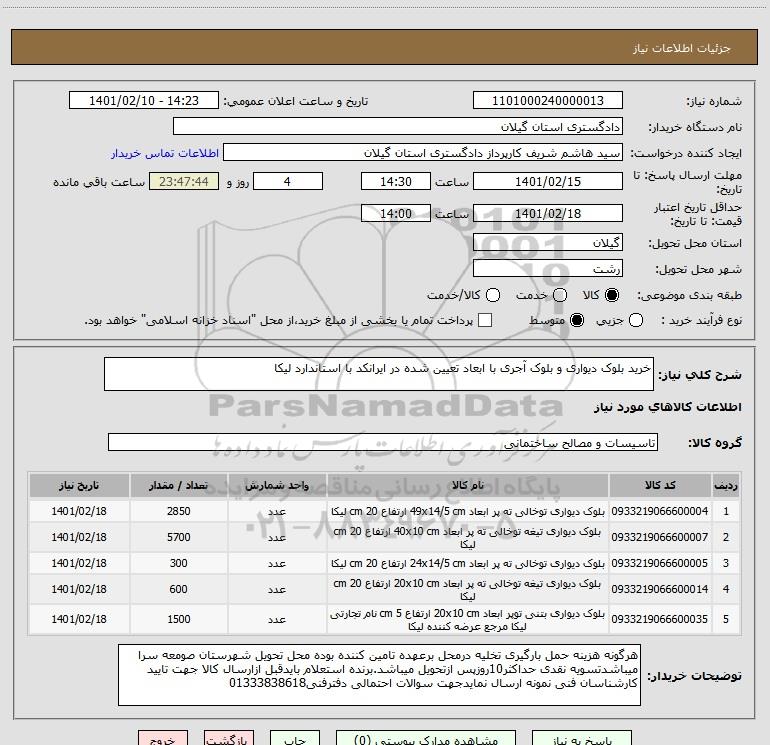Screen dimensions: 770x745
Task: Click the ردیف column header
Action: pyautogui.click(x=726, y=486)
